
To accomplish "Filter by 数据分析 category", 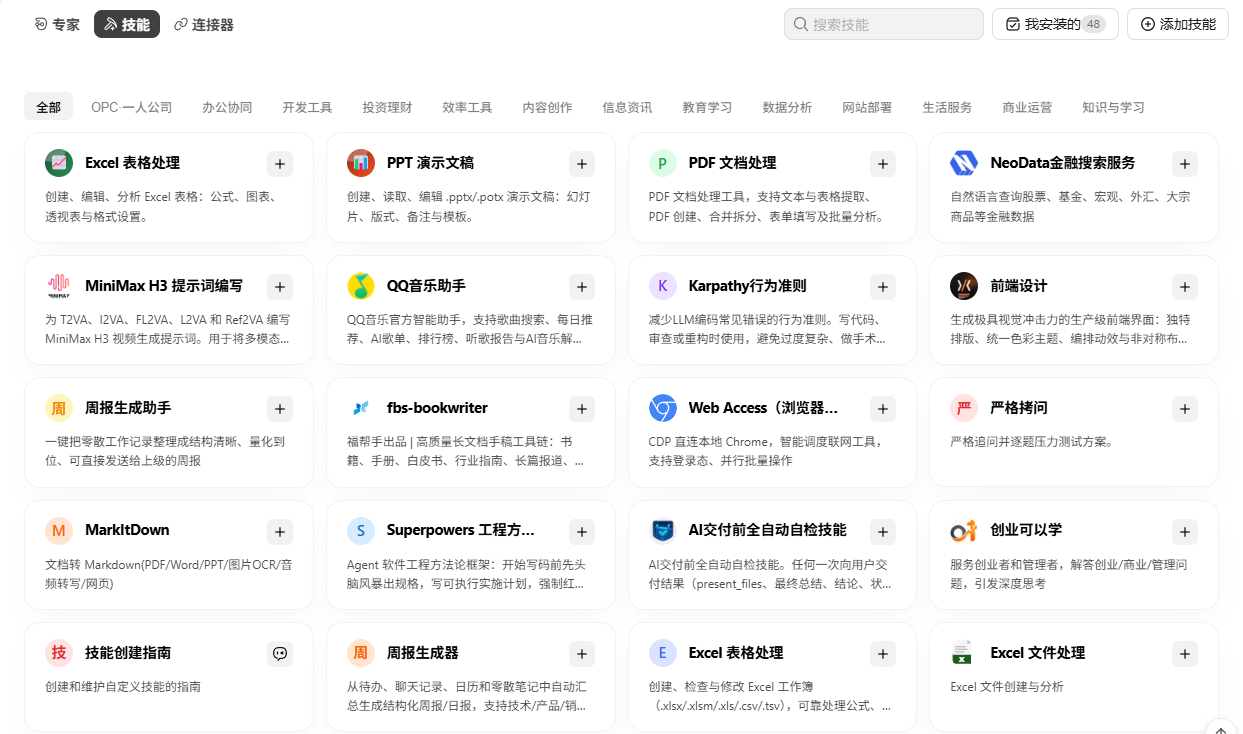I will point(787,107).
